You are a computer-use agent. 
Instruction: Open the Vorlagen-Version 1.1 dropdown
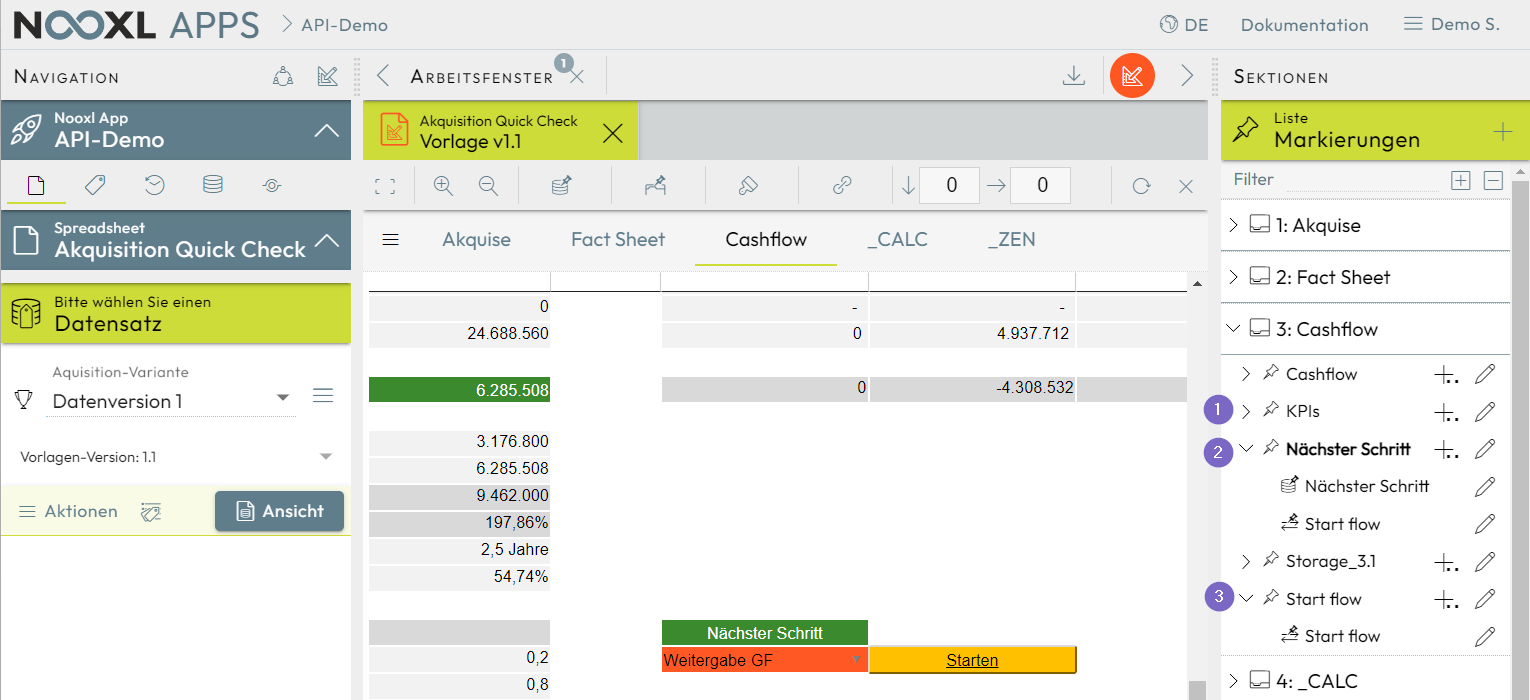(175, 457)
